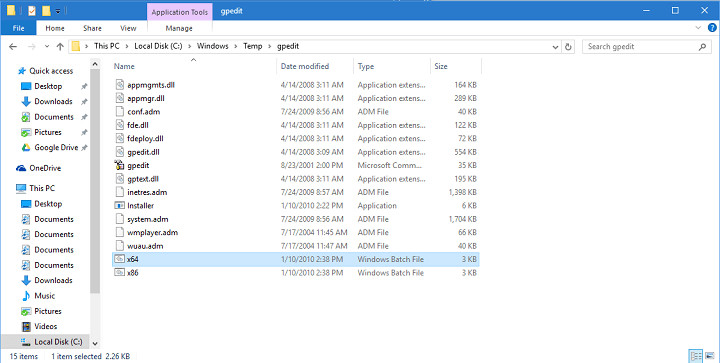This screenshot has height=363, width=720.
Task: Select the x86 batch file icon
Action: (x=119, y=273)
